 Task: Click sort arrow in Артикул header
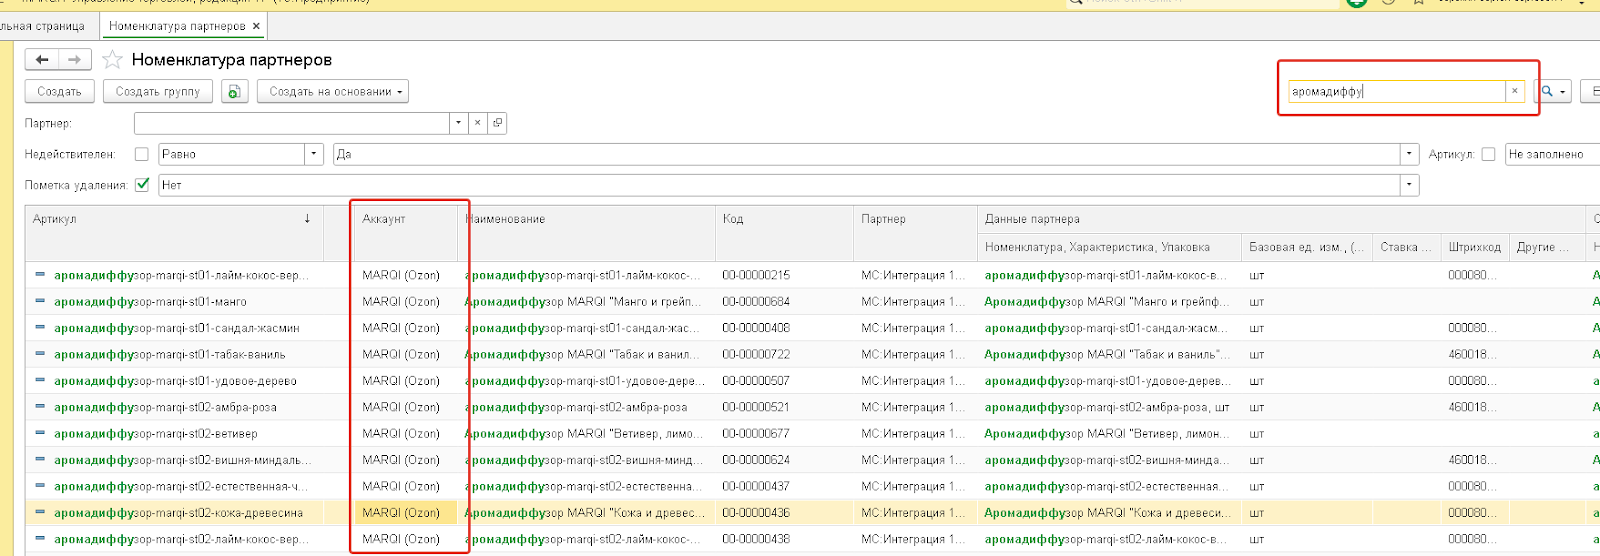coord(307,218)
